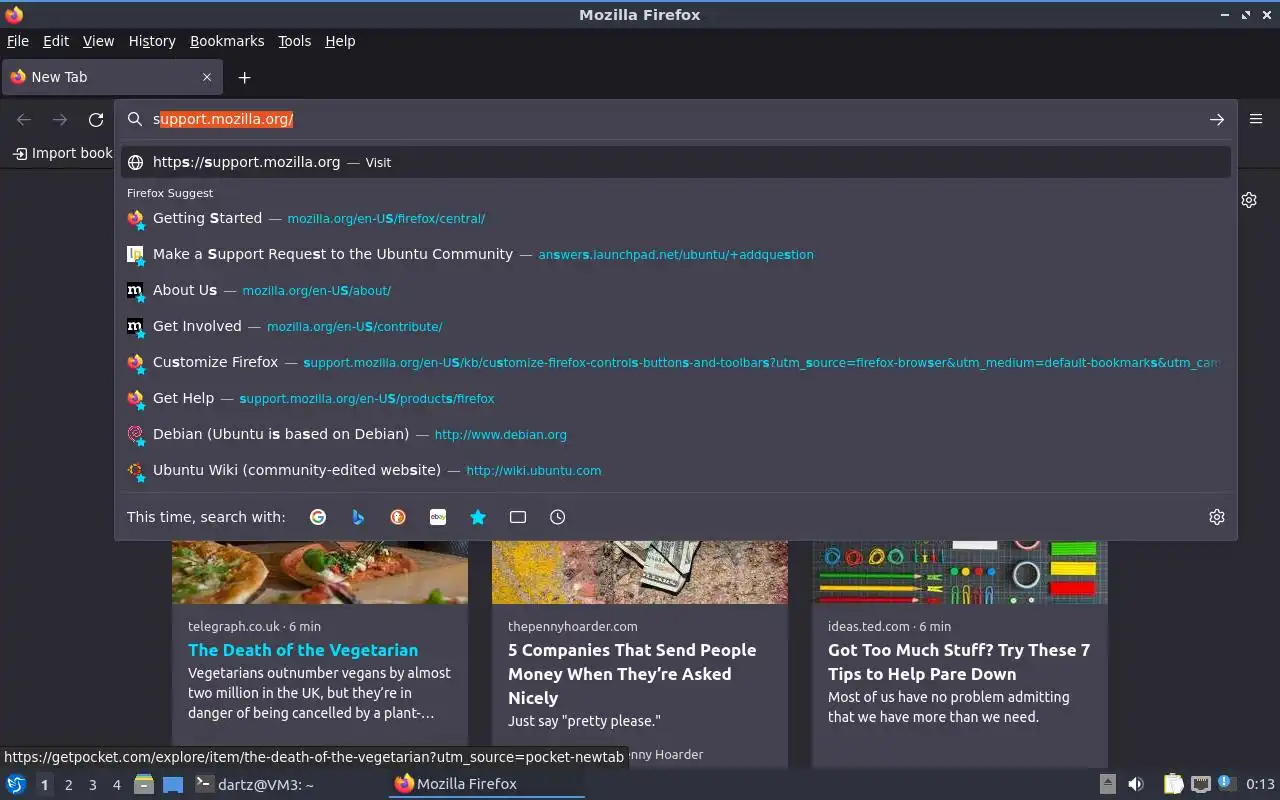Click the forward navigation arrow
The image size is (1280, 800).
[x=60, y=119]
